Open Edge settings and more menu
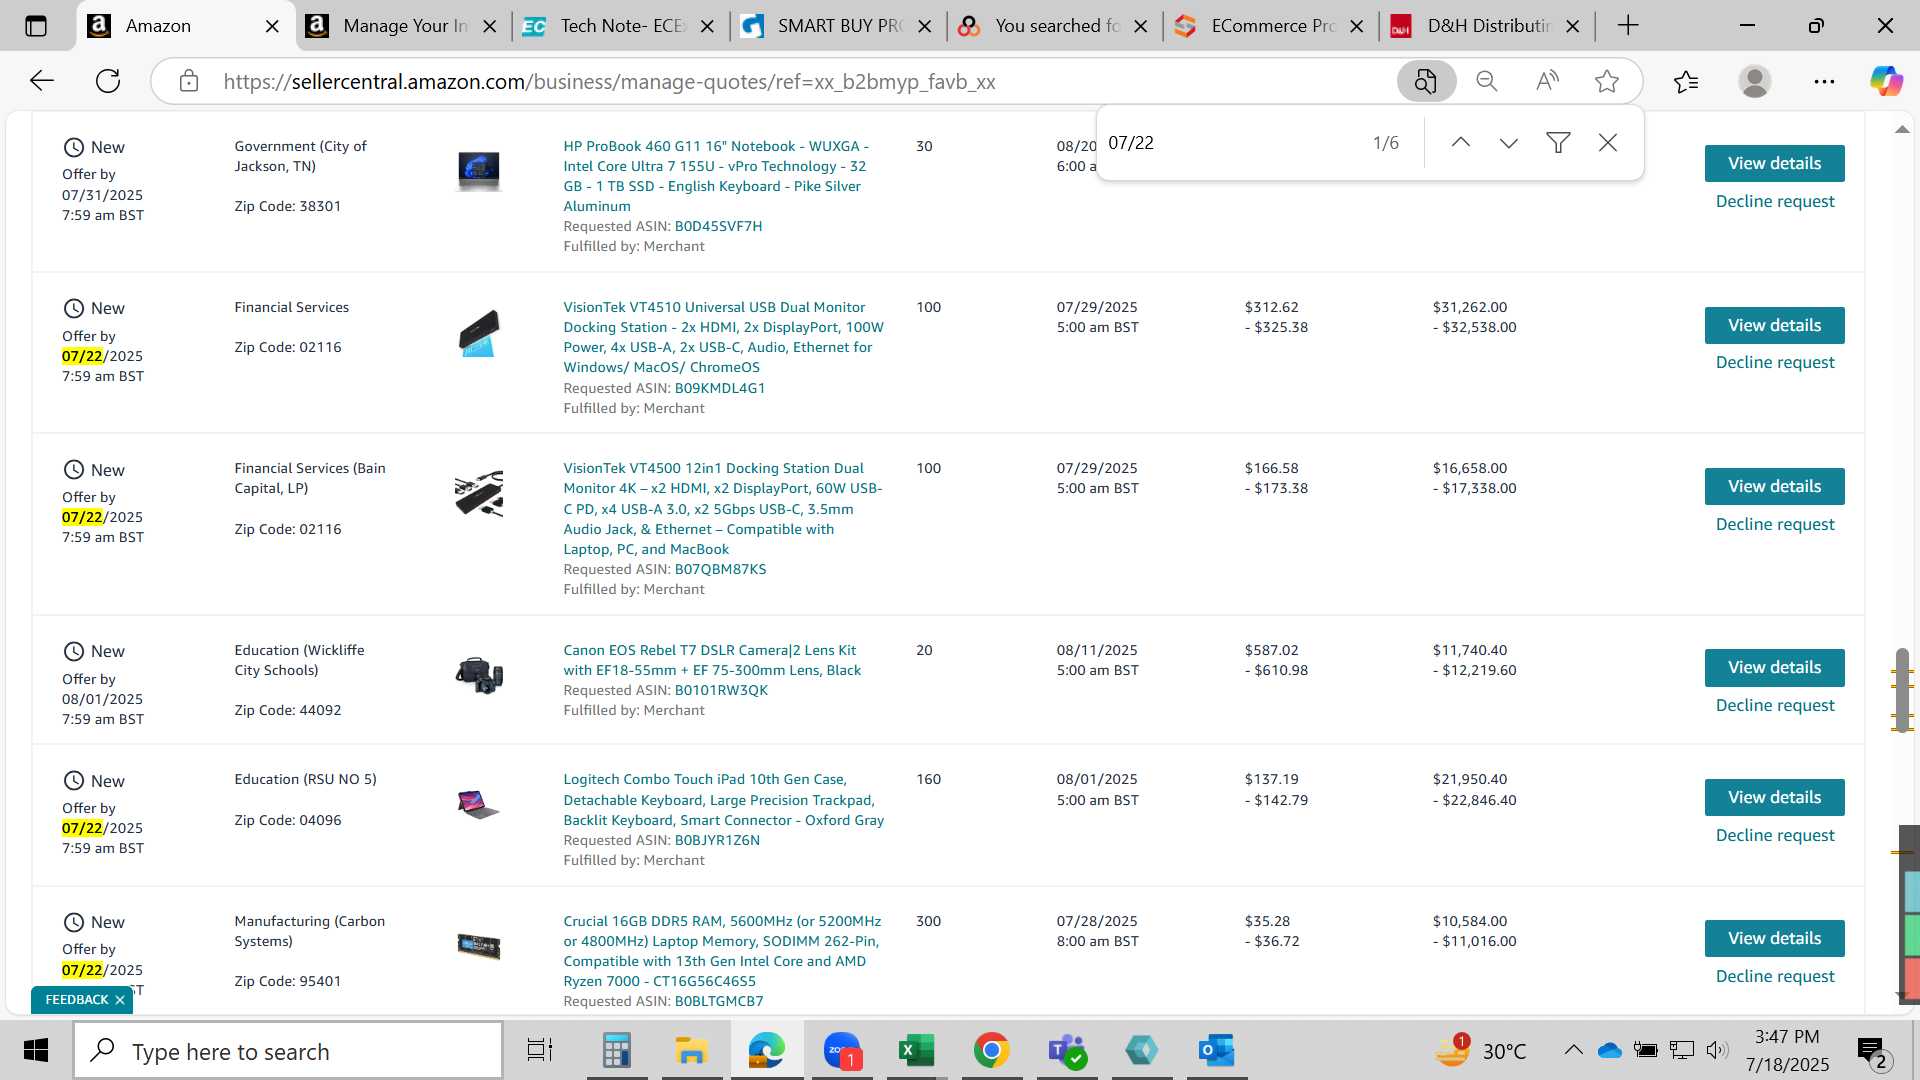Screen dimensions: 1920x1080 [1824, 81]
